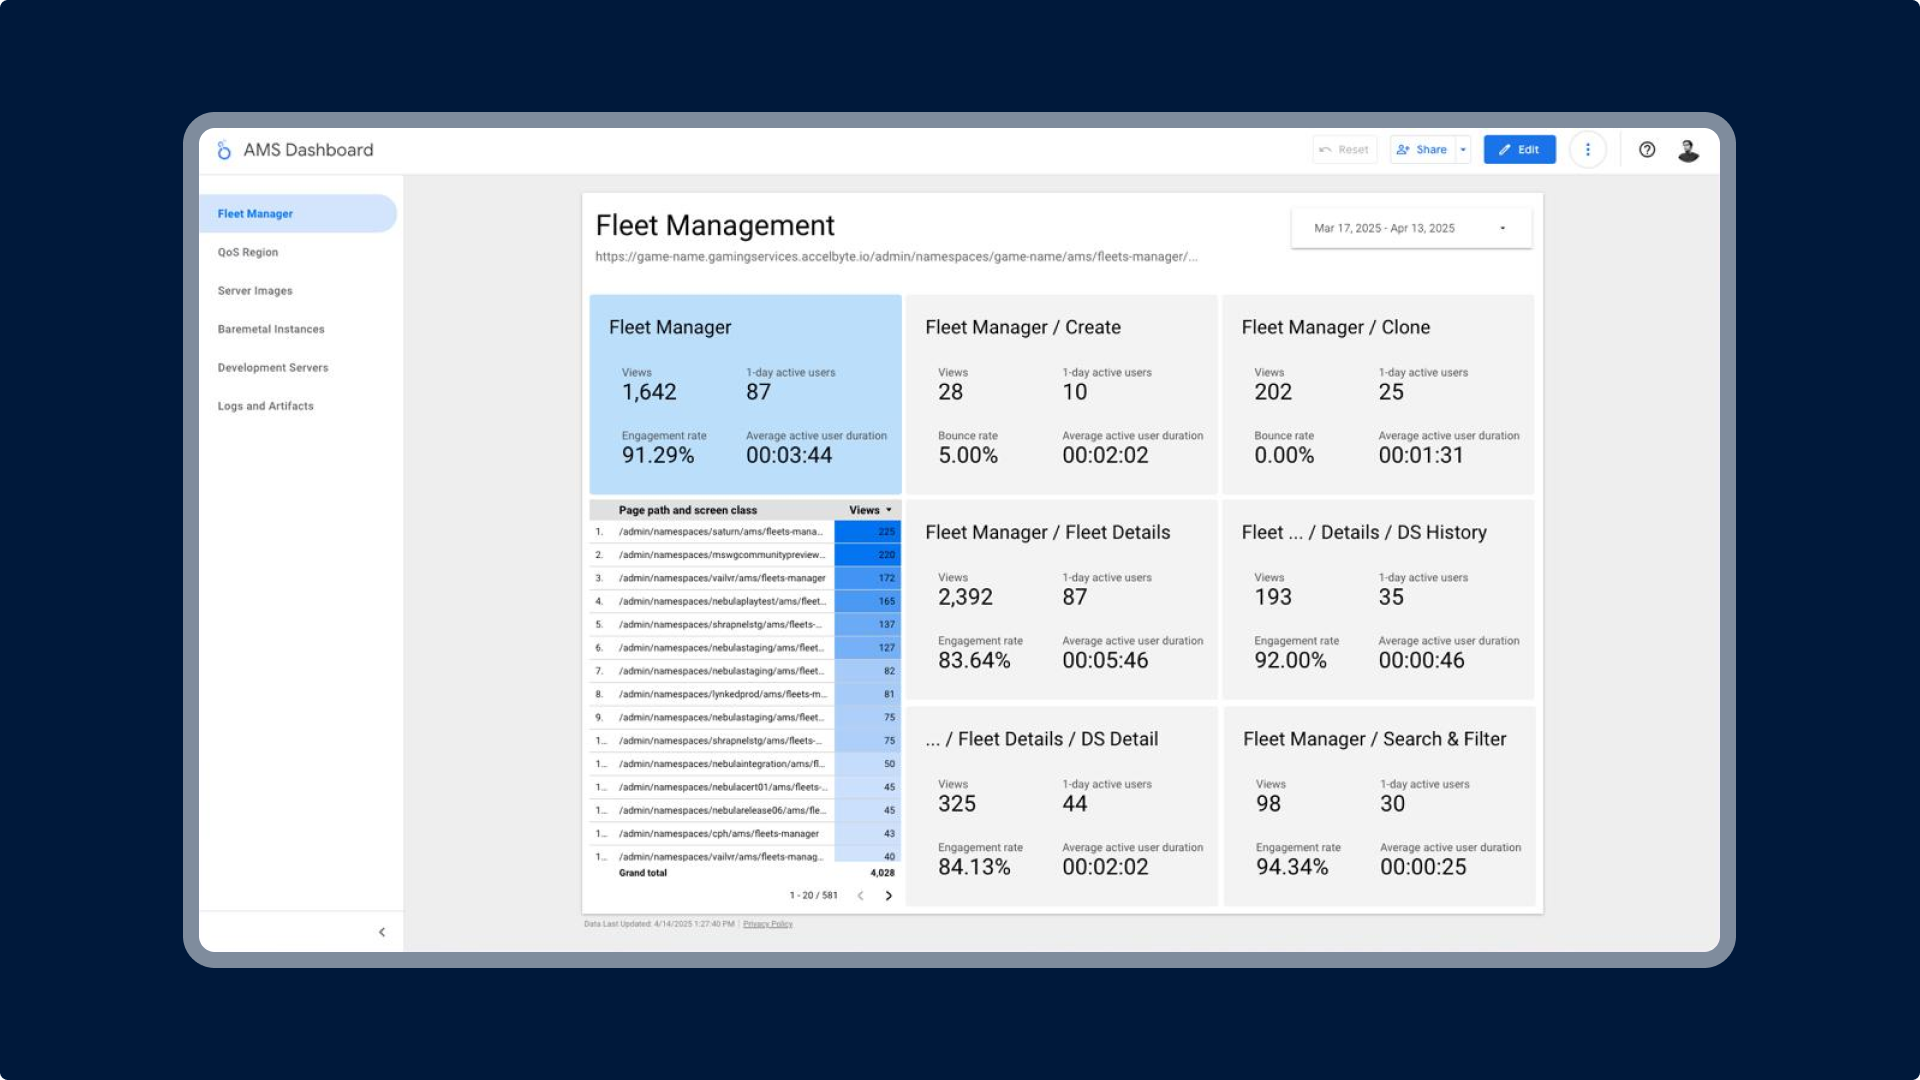This screenshot has width=1920, height=1080.
Task: Click the blue Edit button
Action: 1519,150
